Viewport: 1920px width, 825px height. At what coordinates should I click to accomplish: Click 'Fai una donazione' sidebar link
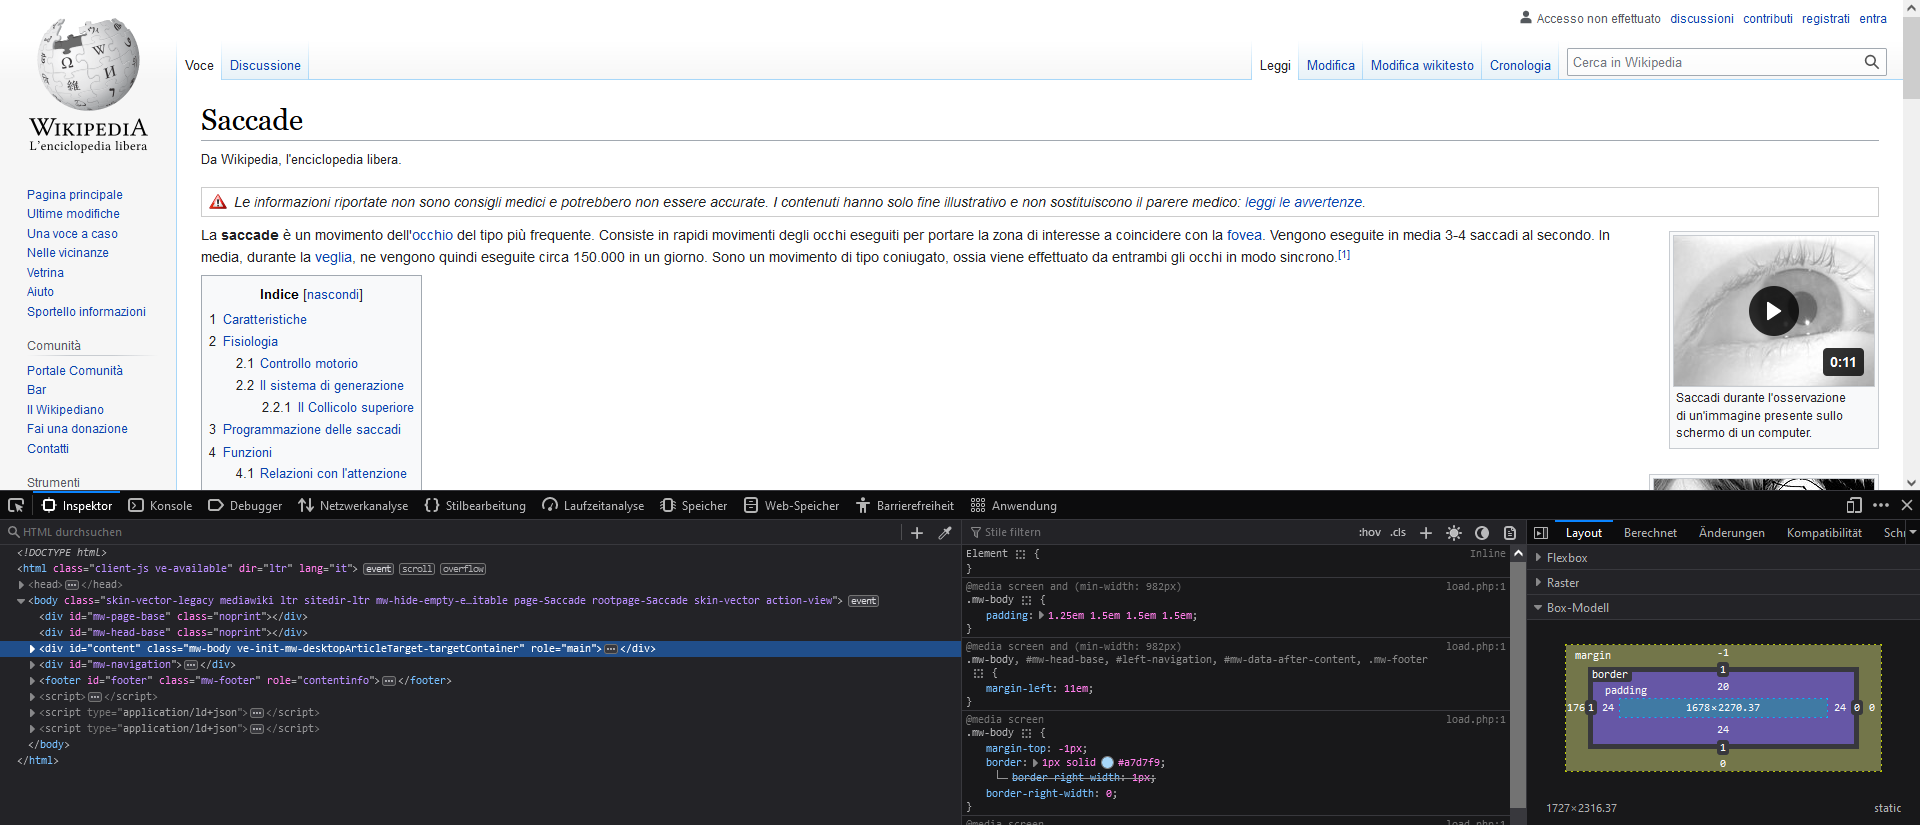[77, 429]
